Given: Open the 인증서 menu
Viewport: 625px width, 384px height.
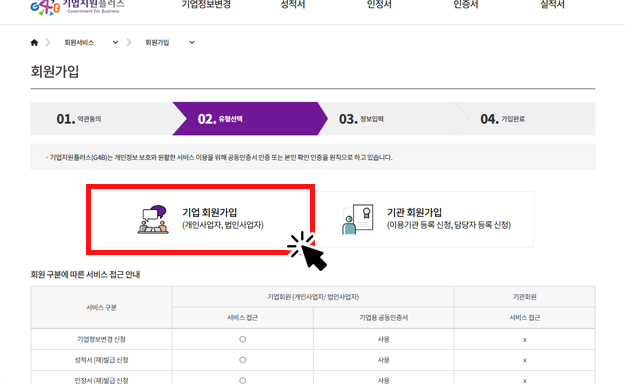Looking at the screenshot, I should point(466,5).
